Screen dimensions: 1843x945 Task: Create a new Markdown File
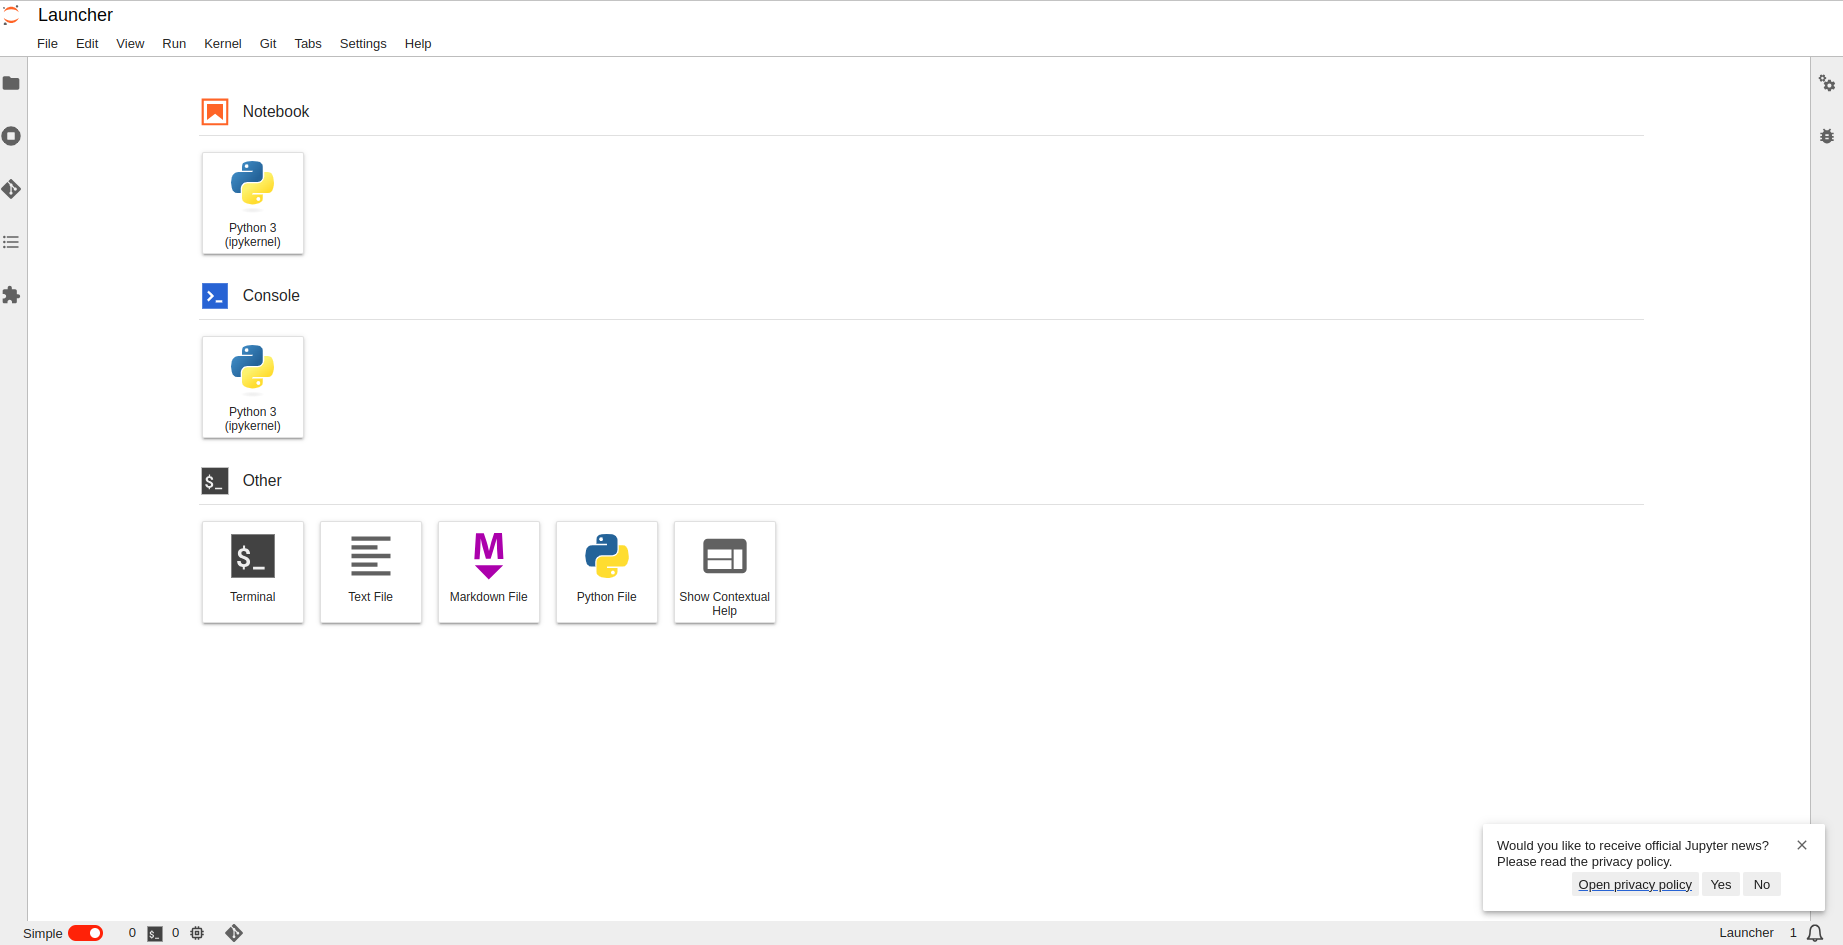(489, 572)
